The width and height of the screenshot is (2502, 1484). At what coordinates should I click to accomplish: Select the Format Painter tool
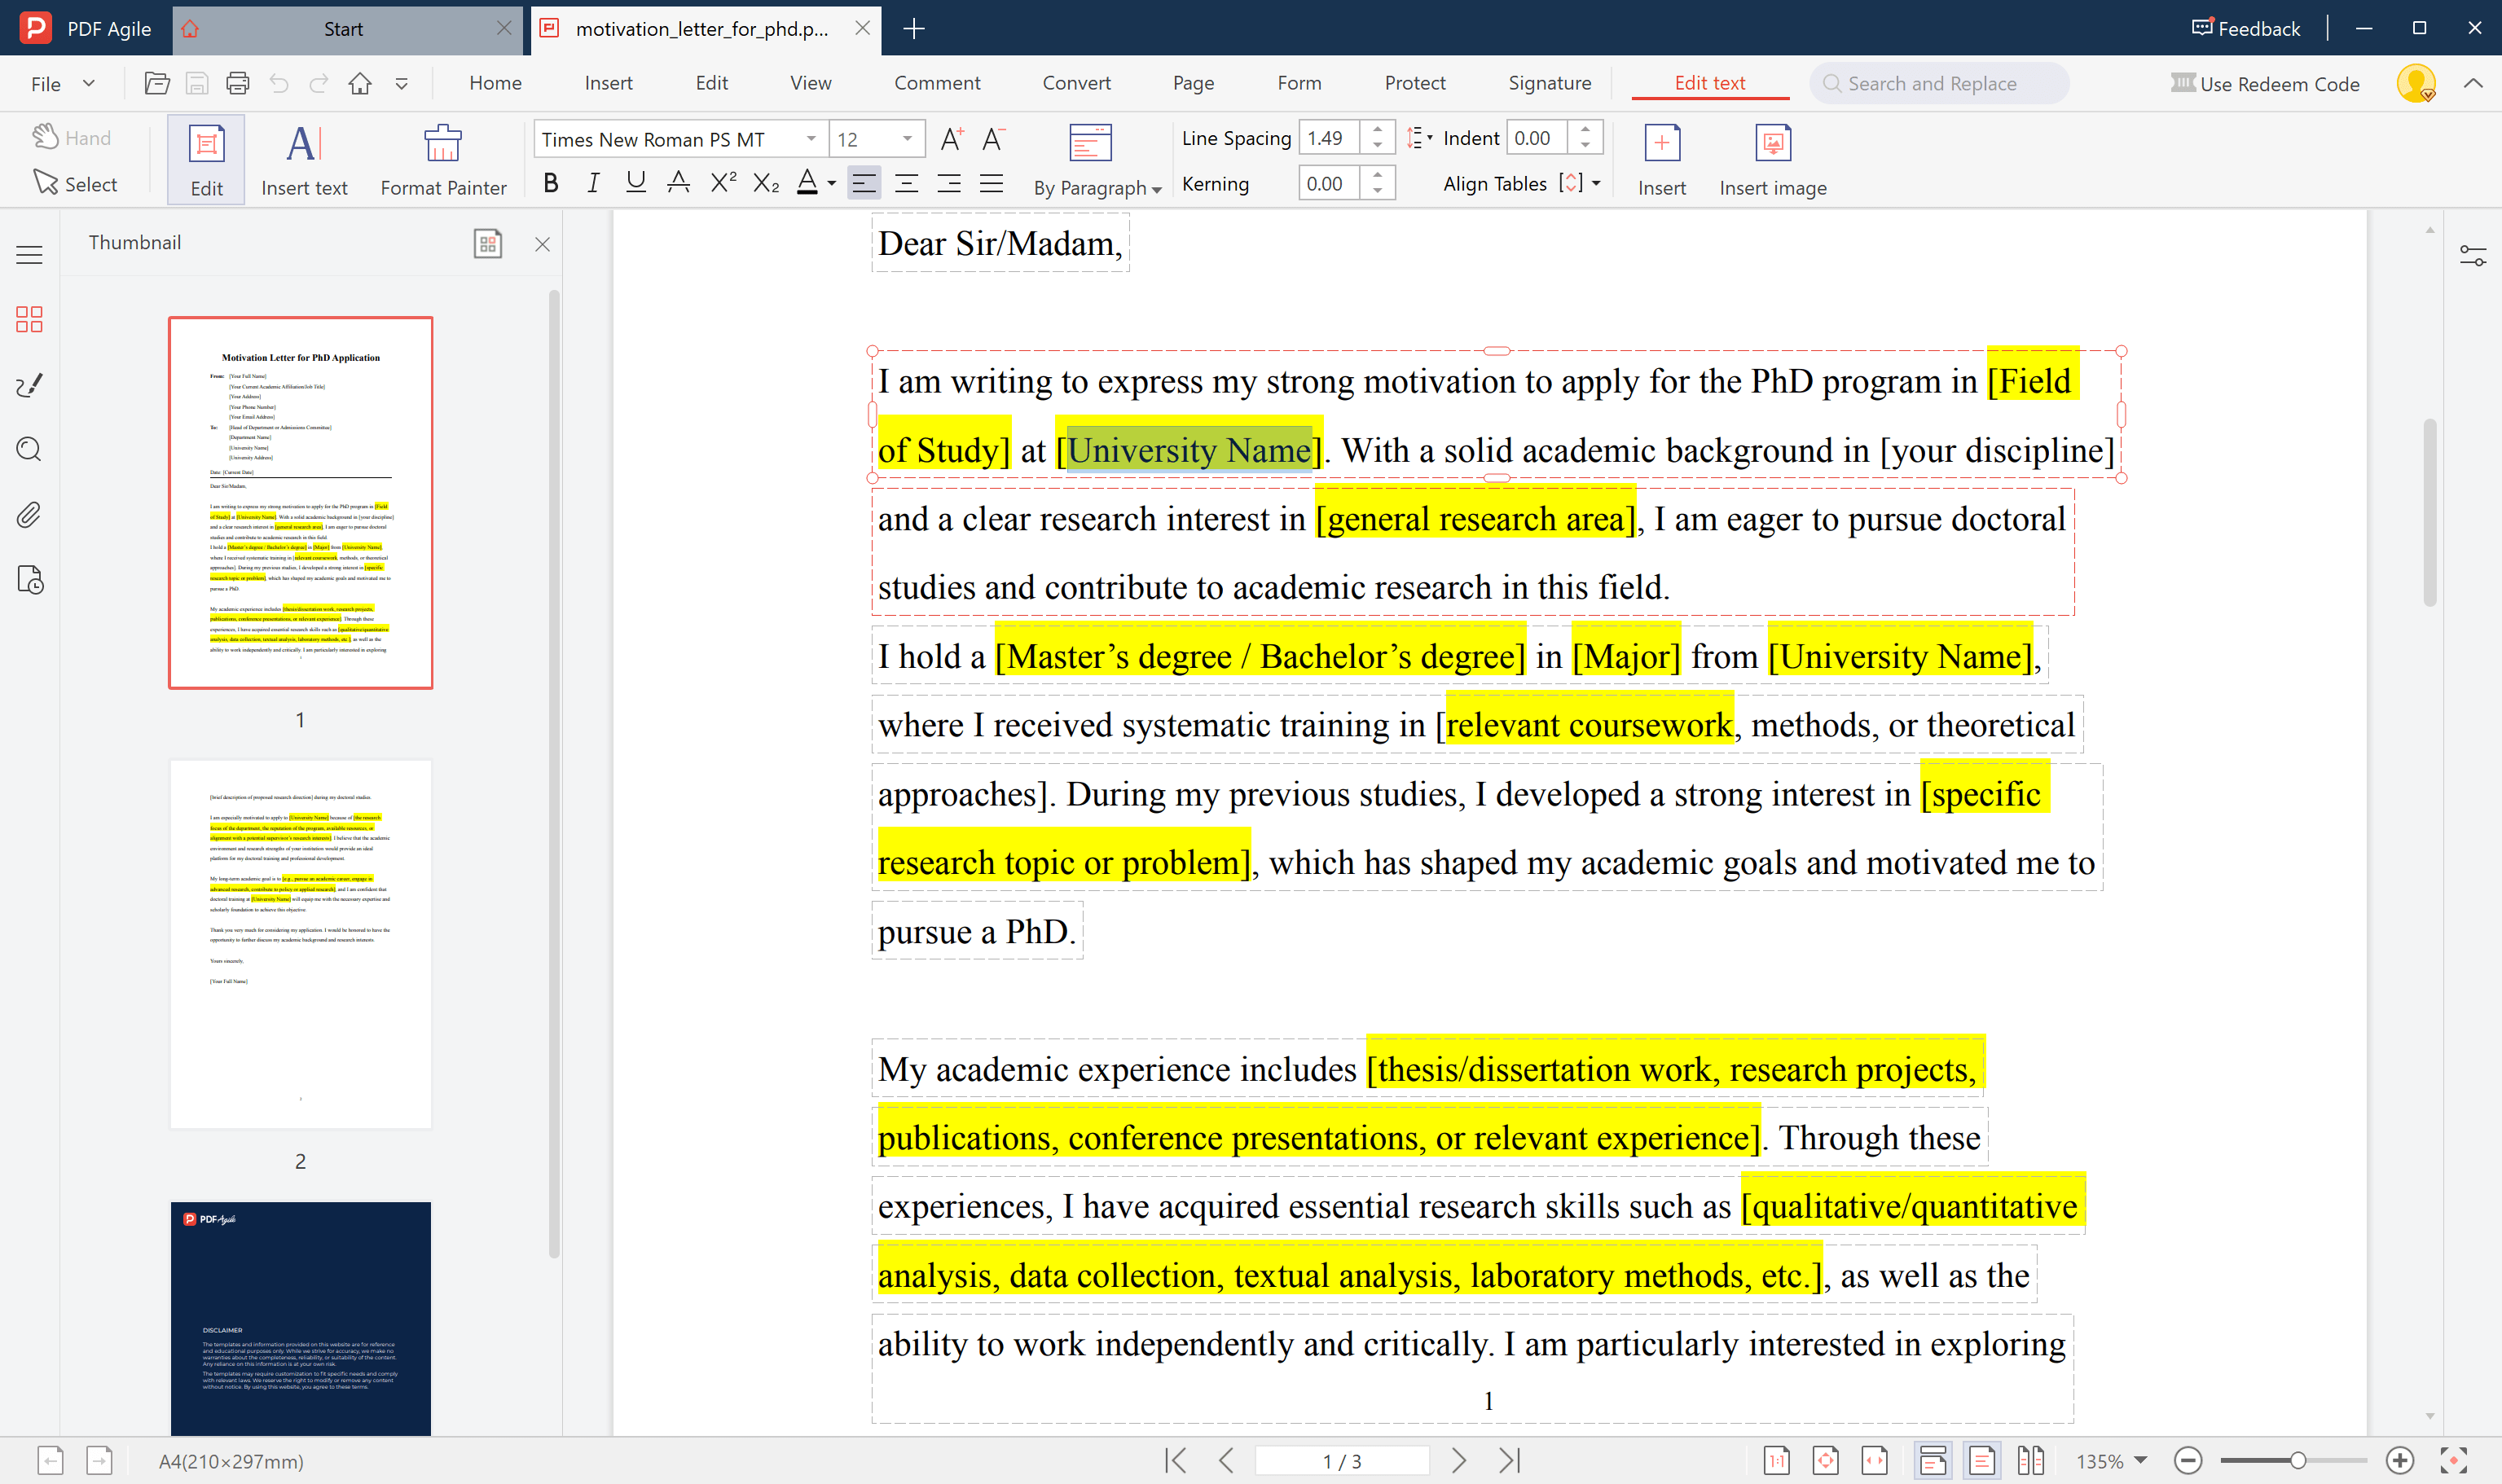443,158
